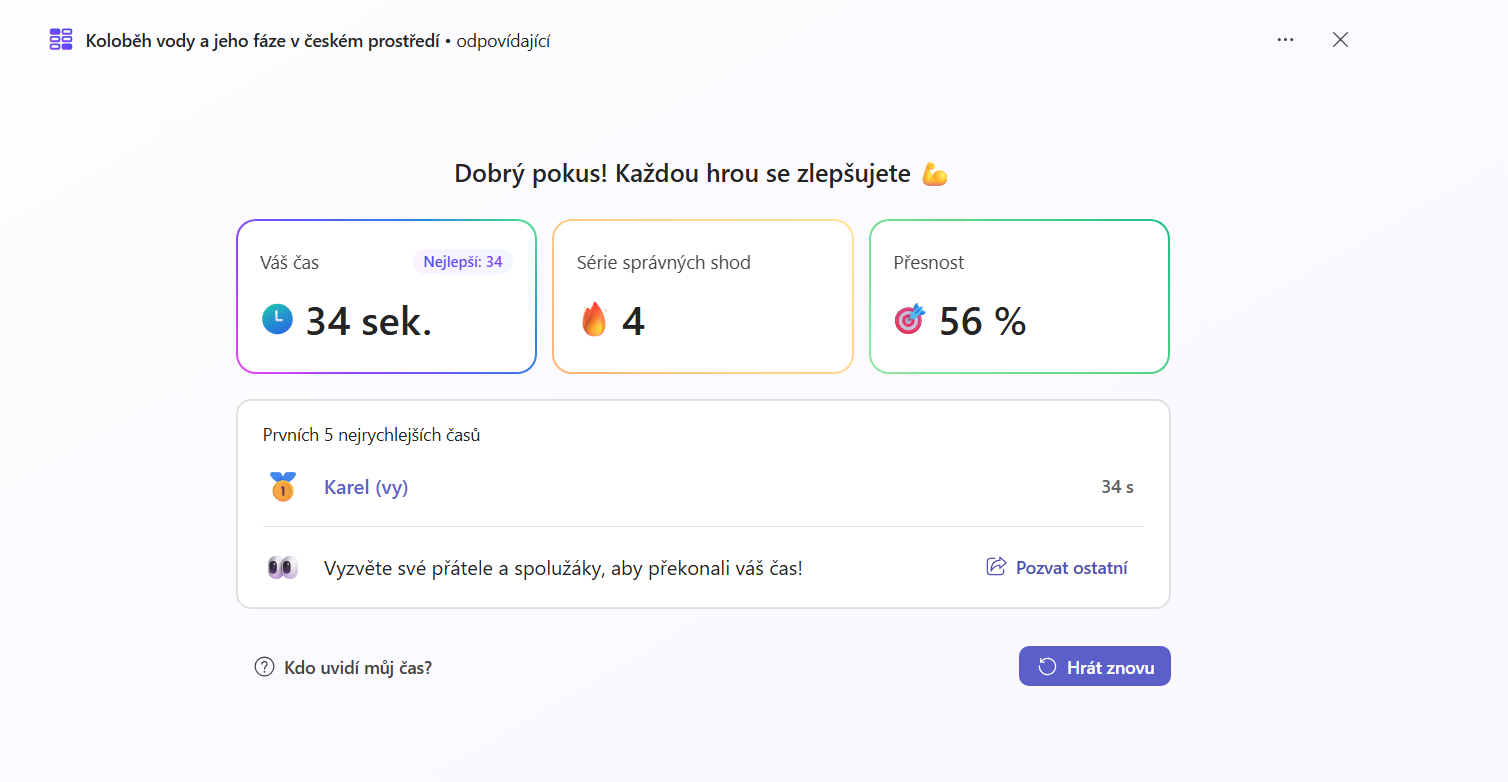Close the results window with X
Screen dimensions: 1508x782
(x=1340, y=40)
